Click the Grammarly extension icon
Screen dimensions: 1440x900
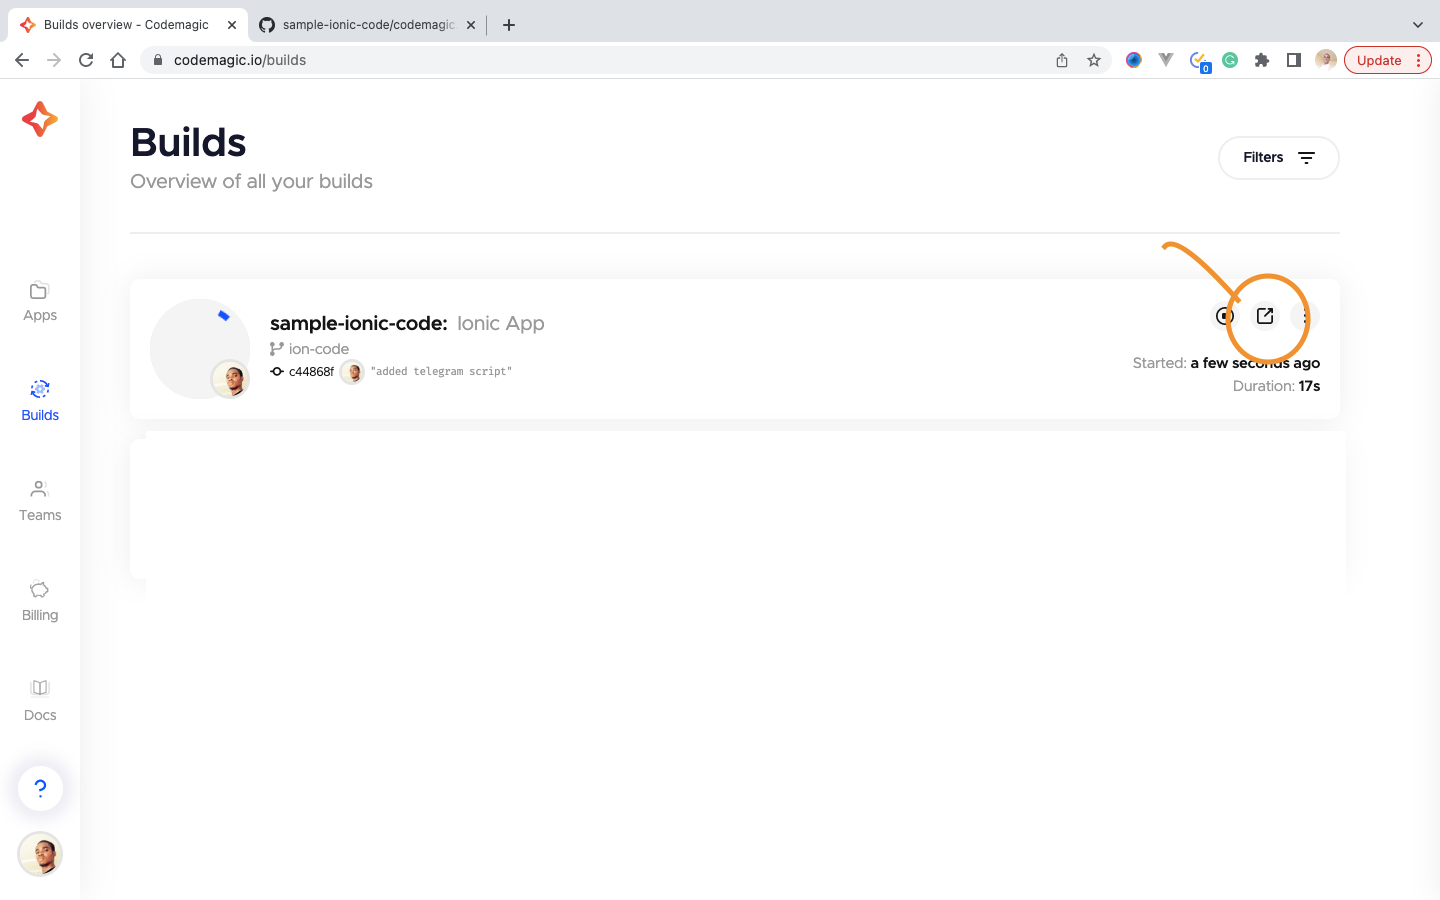(x=1230, y=60)
